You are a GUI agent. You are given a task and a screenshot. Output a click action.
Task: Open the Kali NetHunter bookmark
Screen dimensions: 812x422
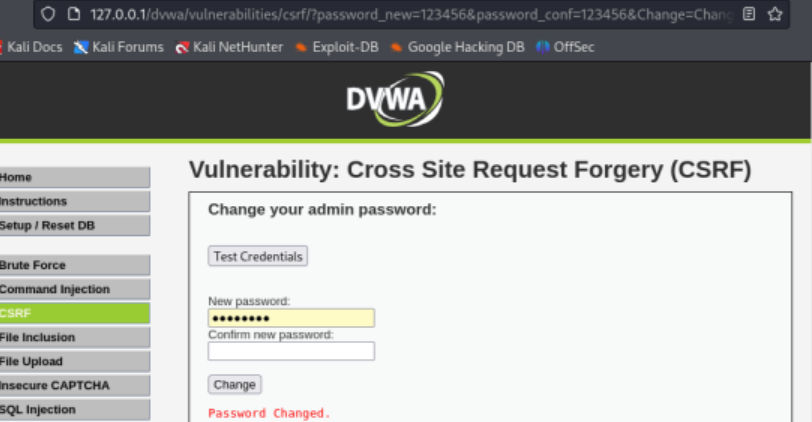(x=229, y=47)
